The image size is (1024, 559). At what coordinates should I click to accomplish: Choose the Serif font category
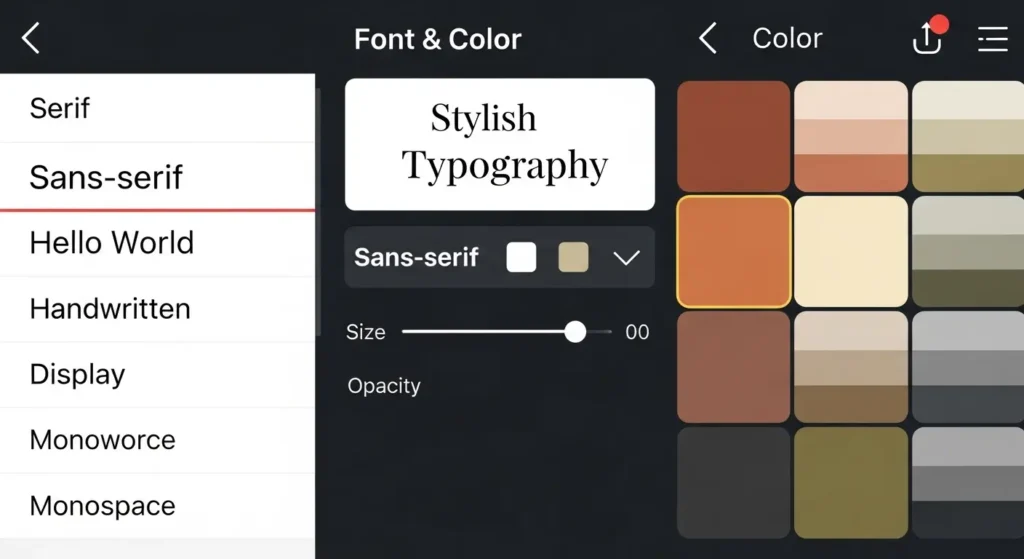click(x=60, y=108)
